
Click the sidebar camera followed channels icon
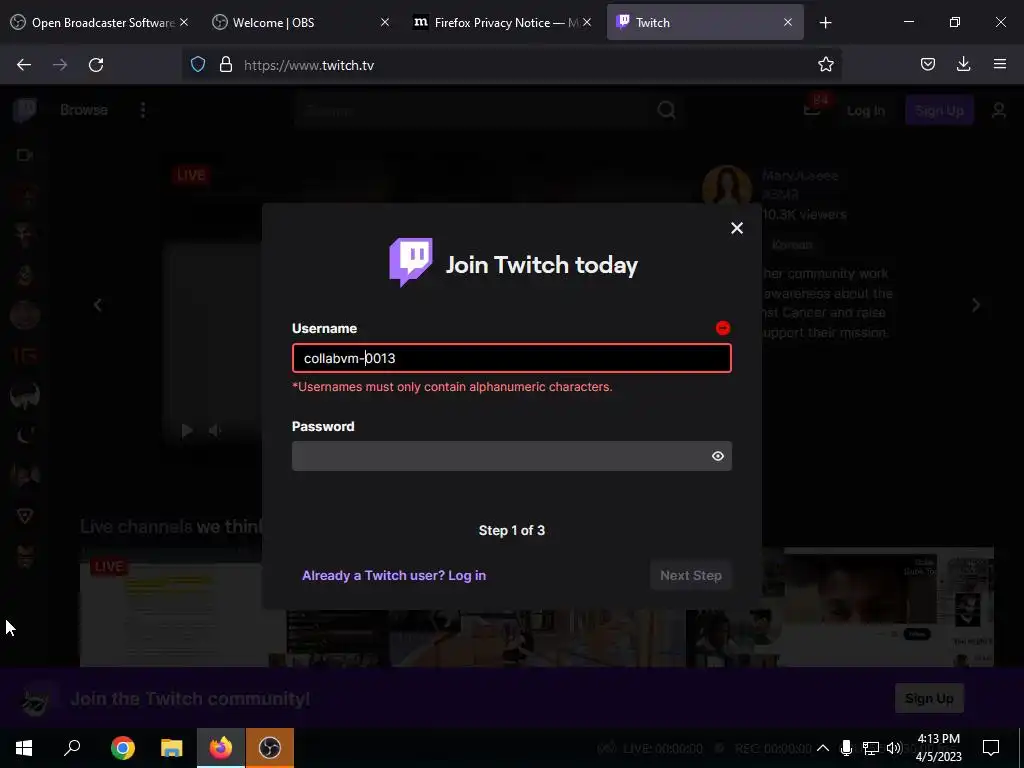(25, 155)
